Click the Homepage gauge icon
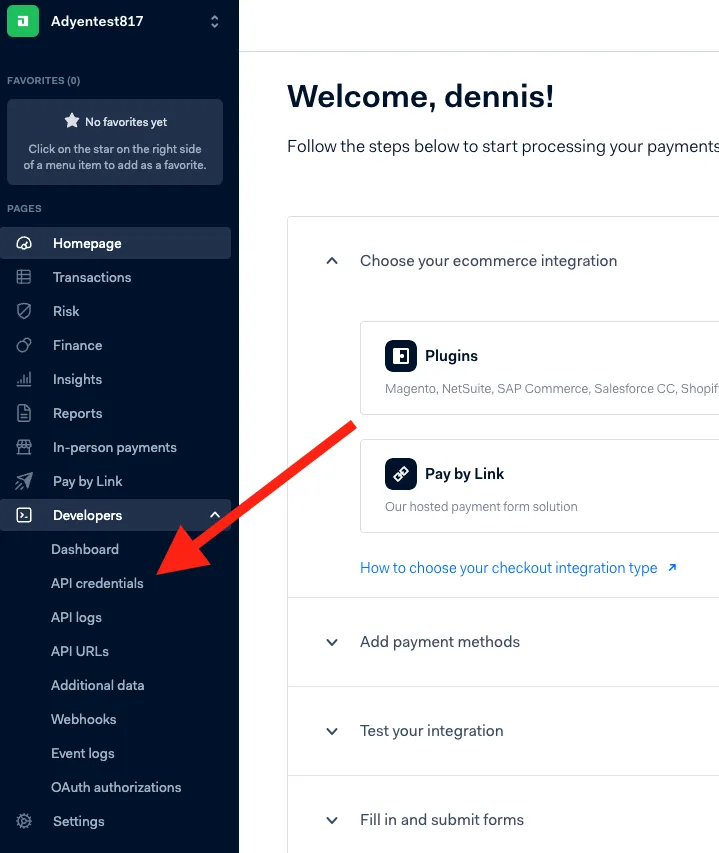Viewport: 719px width, 853px height. click(24, 243)
